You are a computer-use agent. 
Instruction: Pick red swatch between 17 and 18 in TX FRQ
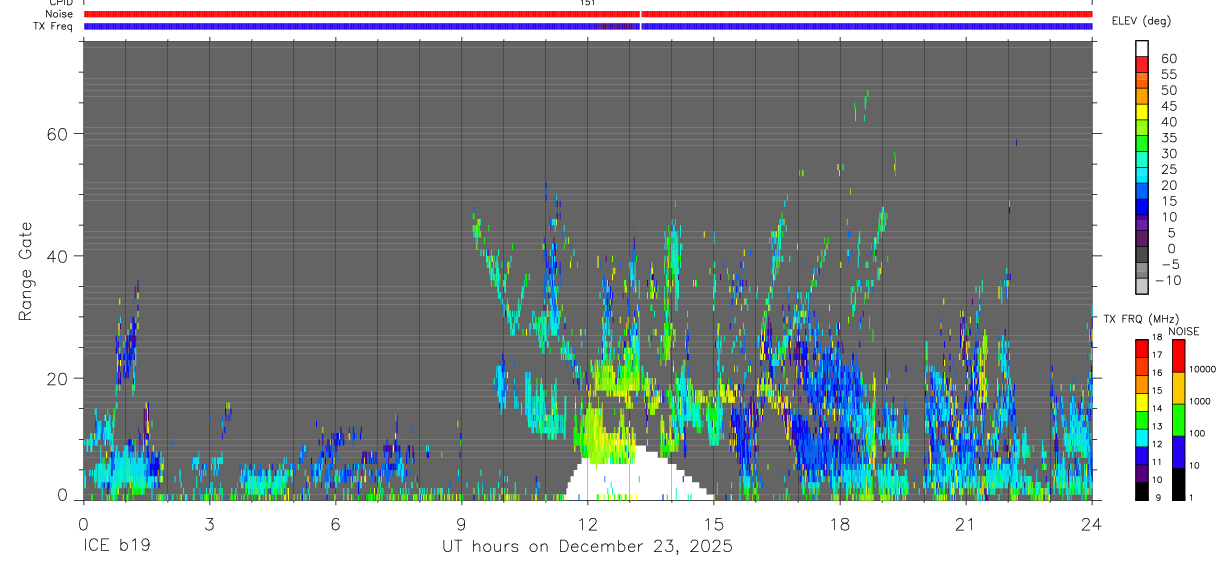(1142, 347)
